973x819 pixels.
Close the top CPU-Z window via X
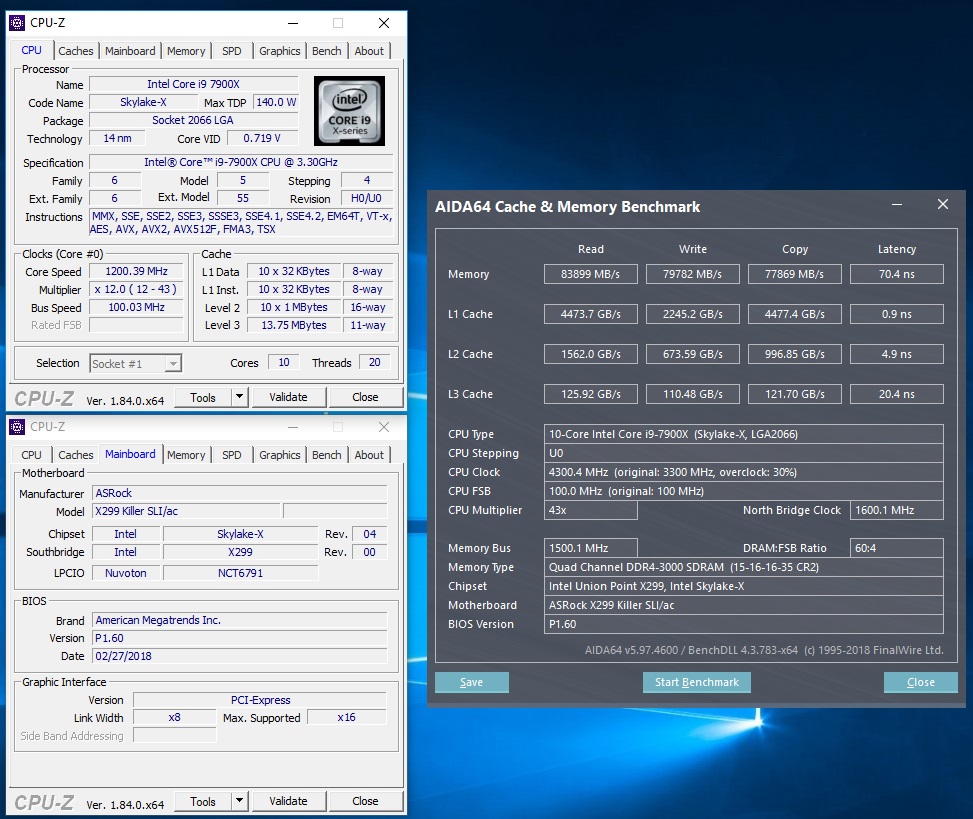(384, 23)
